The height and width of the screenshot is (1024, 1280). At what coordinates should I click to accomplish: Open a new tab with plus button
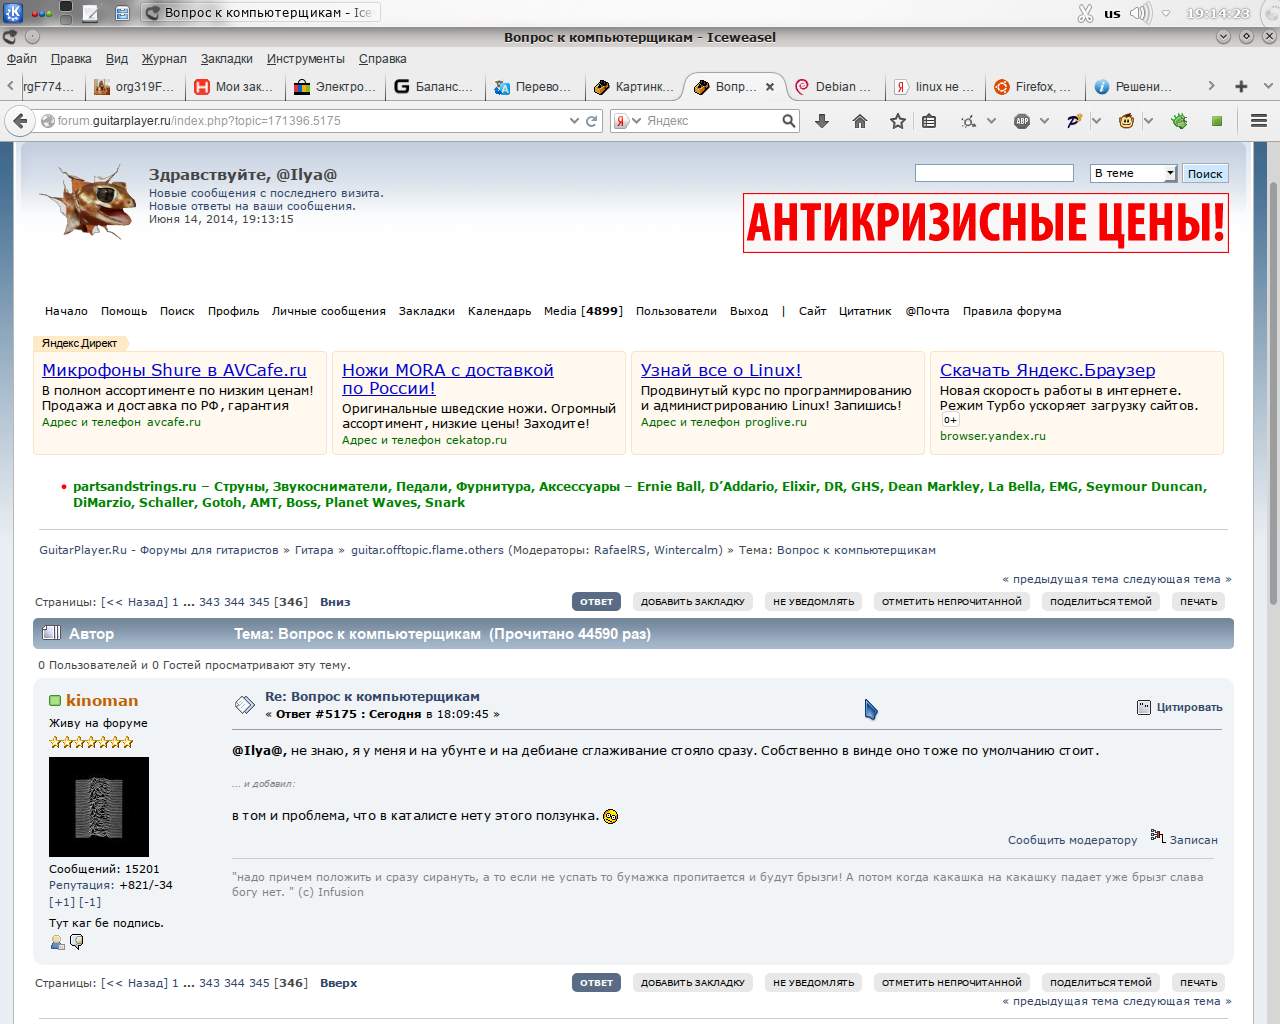pyautogui.click(x=1241, y=87)
